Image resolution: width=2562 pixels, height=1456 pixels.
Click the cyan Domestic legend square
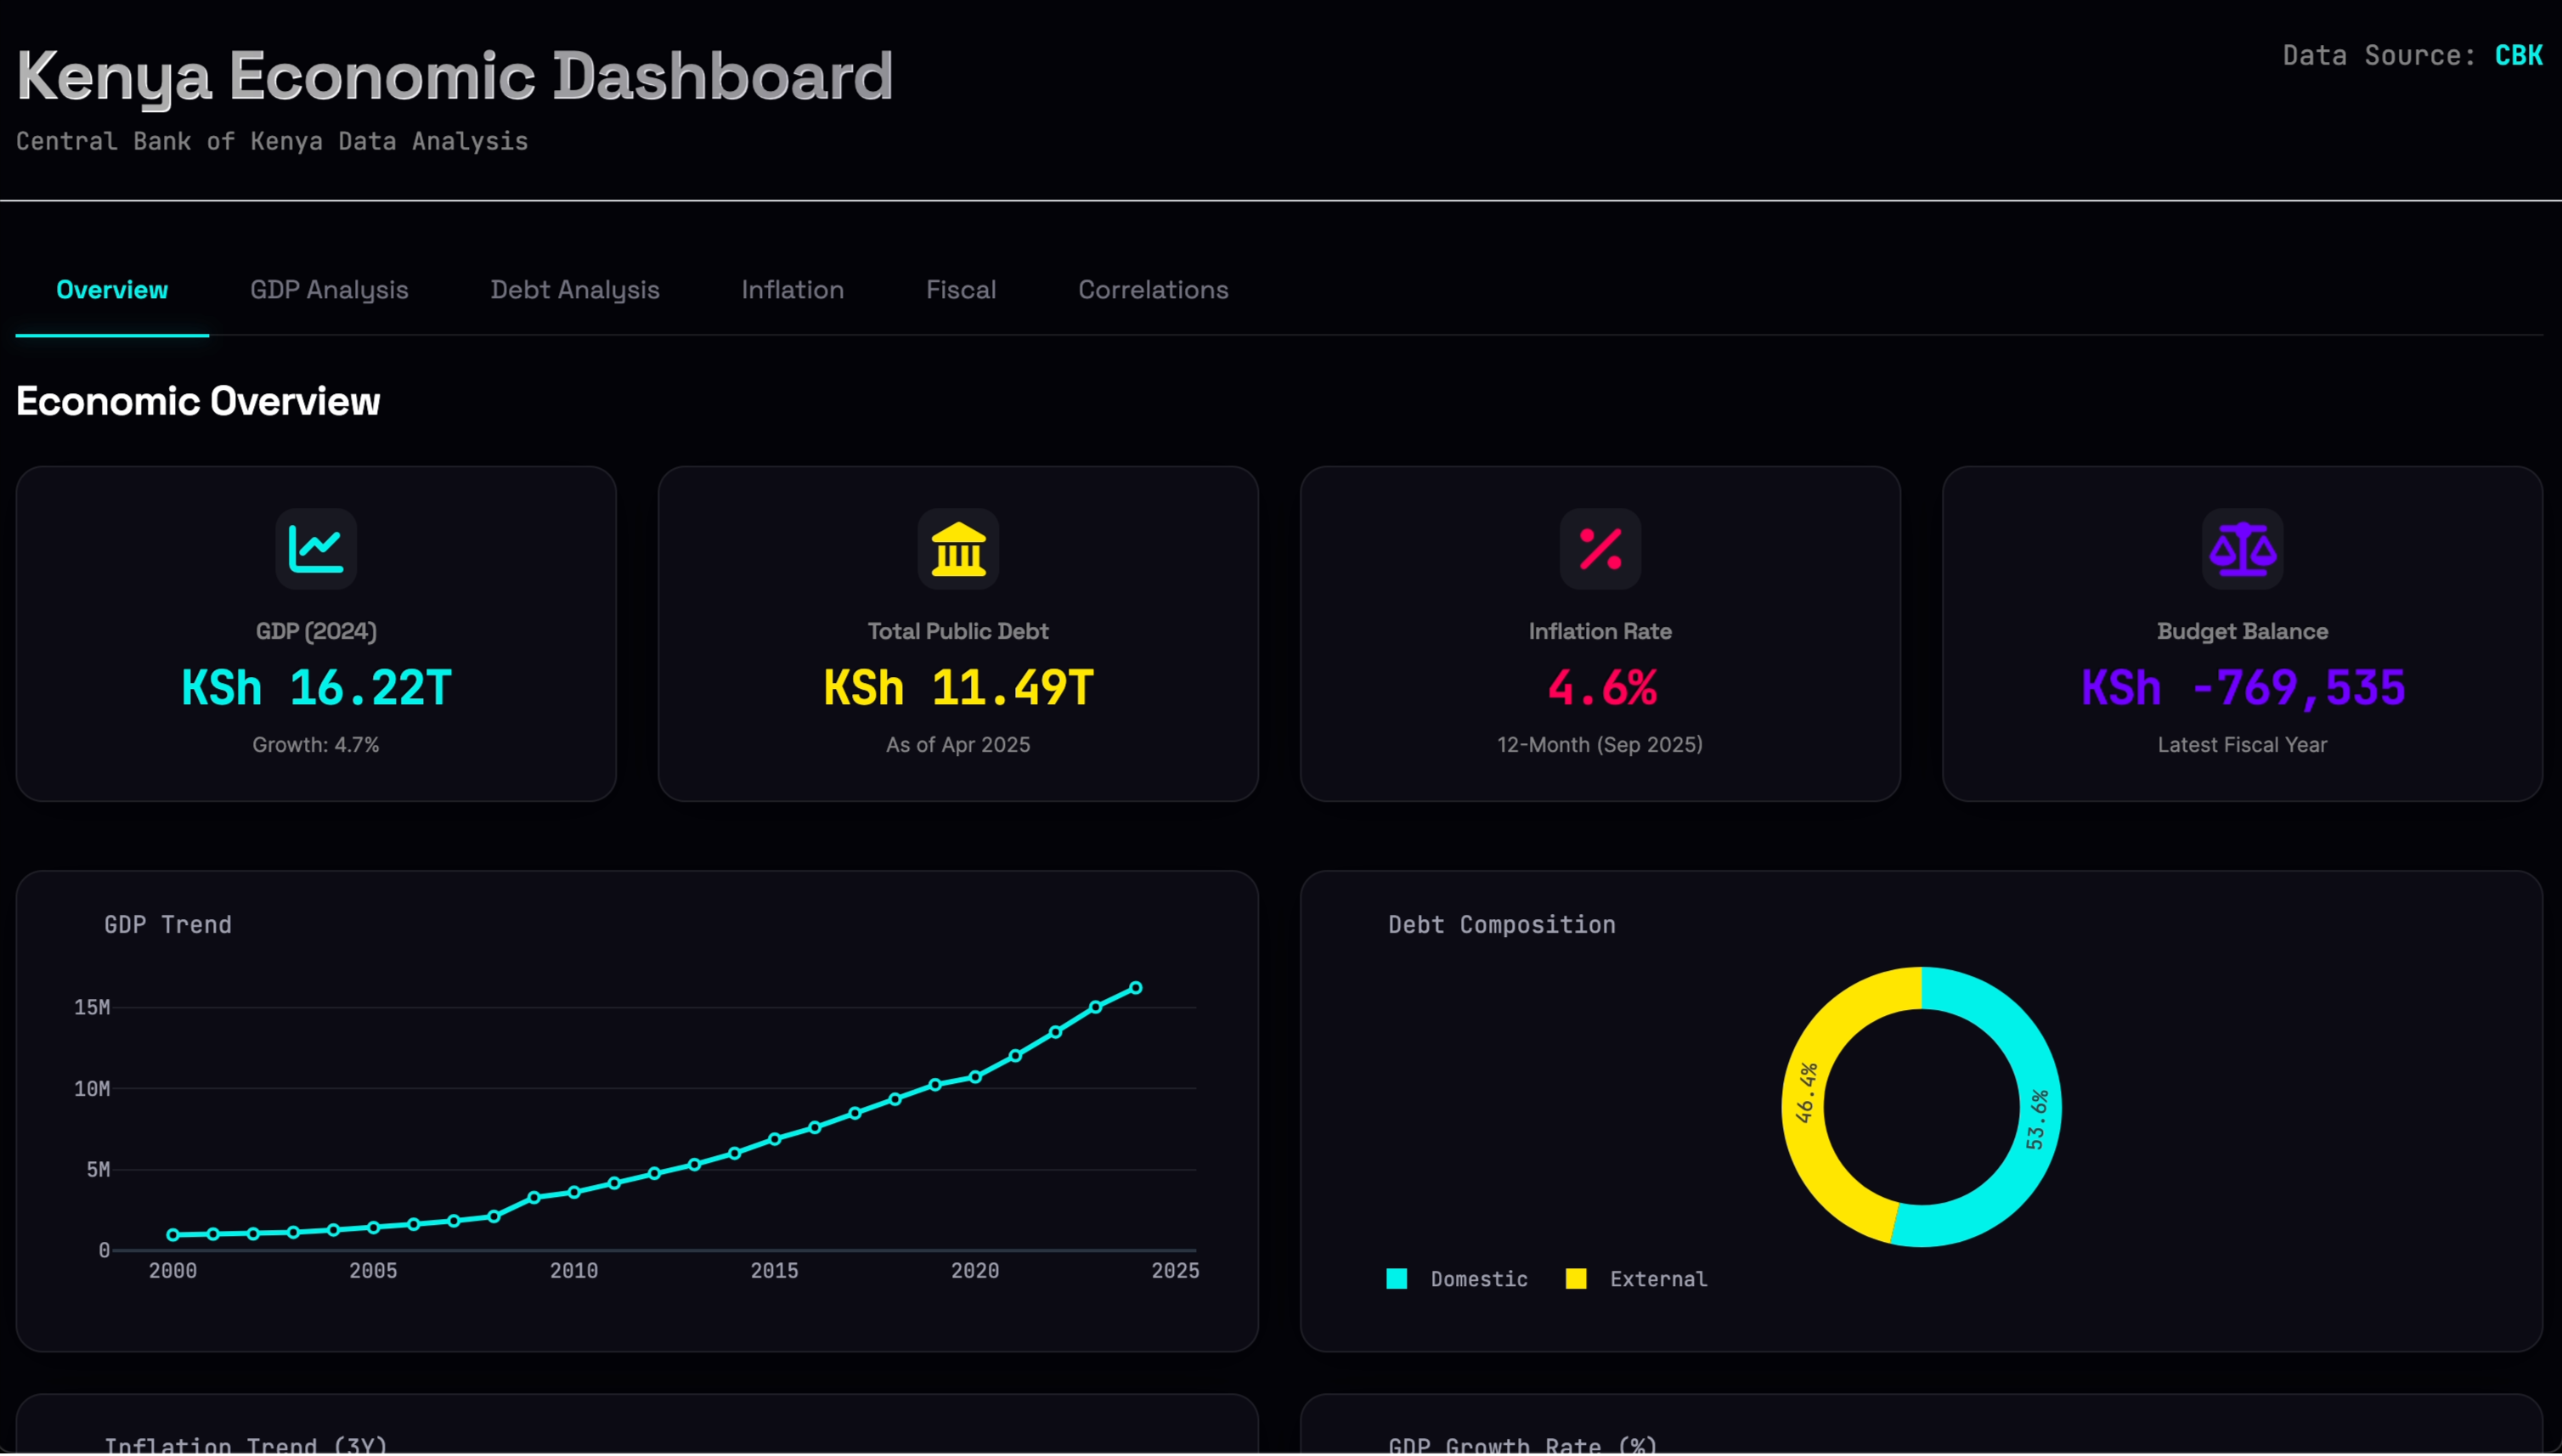[1396, 1278]
